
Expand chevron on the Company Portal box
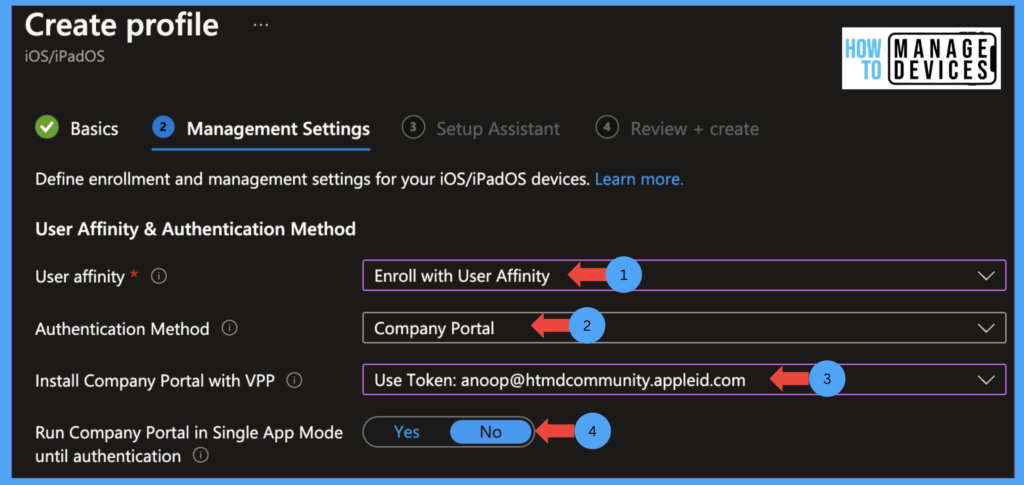coord(986,328)
